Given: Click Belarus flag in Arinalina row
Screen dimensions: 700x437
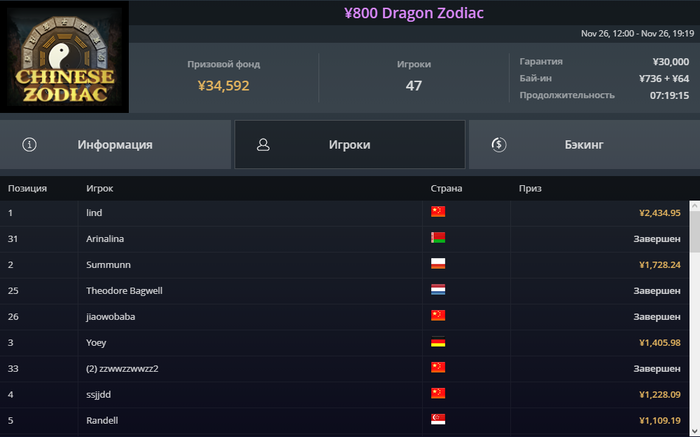Looking at the screenshot, I should 438,237.
